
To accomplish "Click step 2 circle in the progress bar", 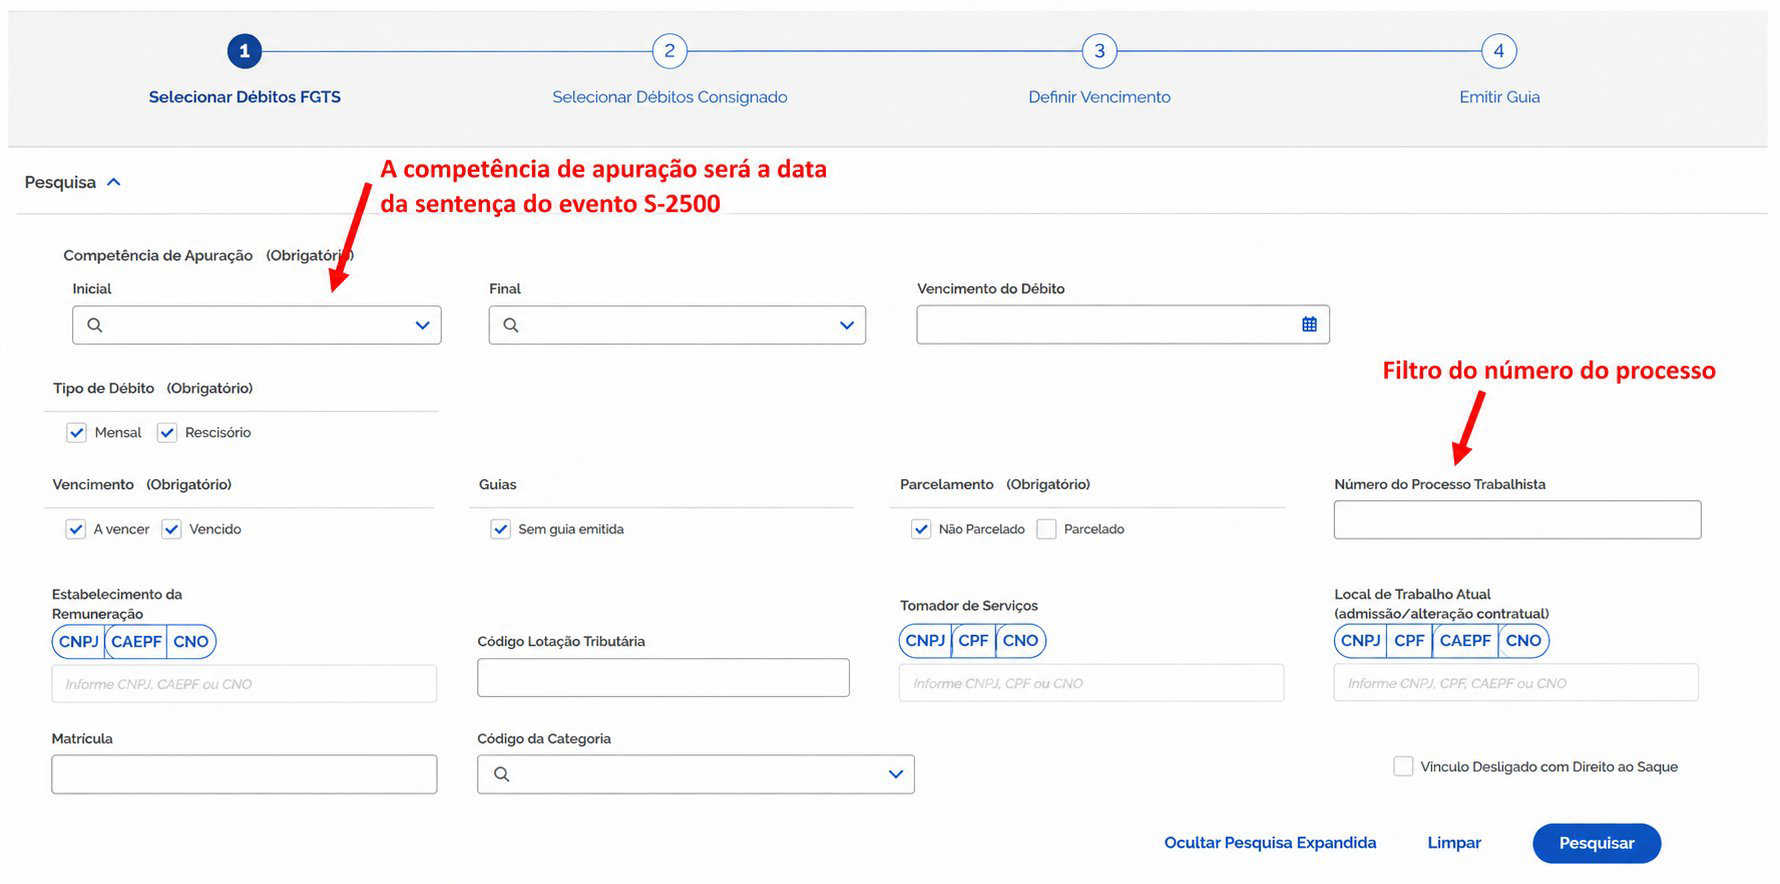I will (x=669, y=51).
